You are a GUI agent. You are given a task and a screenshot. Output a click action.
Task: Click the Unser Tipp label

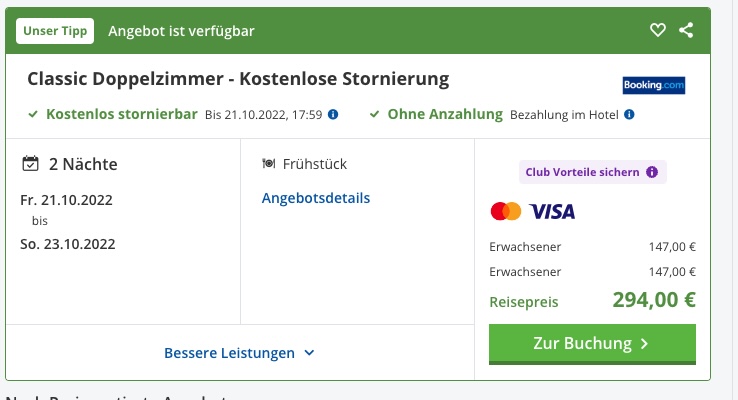55,31
